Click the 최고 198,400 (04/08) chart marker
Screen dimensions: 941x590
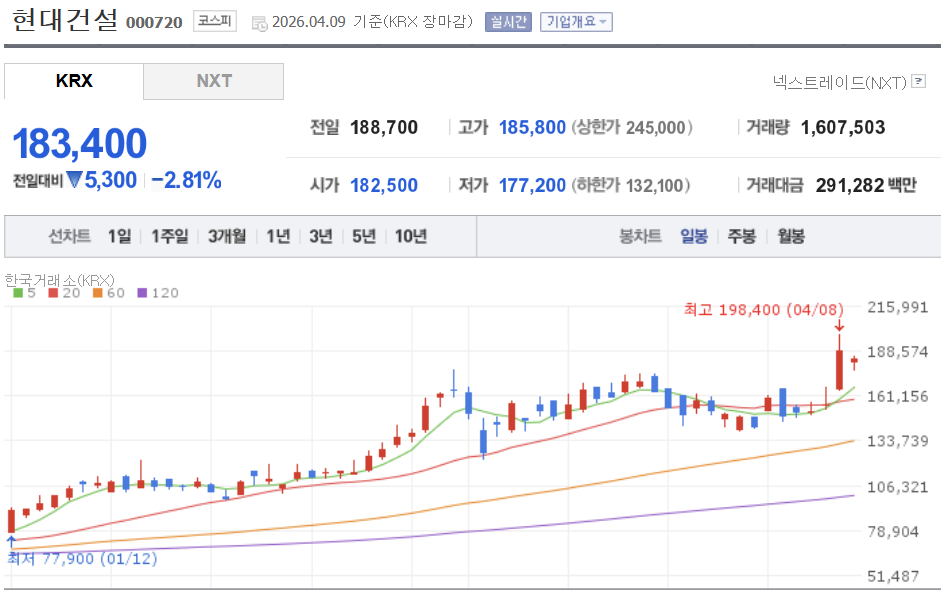coord(764,310)
